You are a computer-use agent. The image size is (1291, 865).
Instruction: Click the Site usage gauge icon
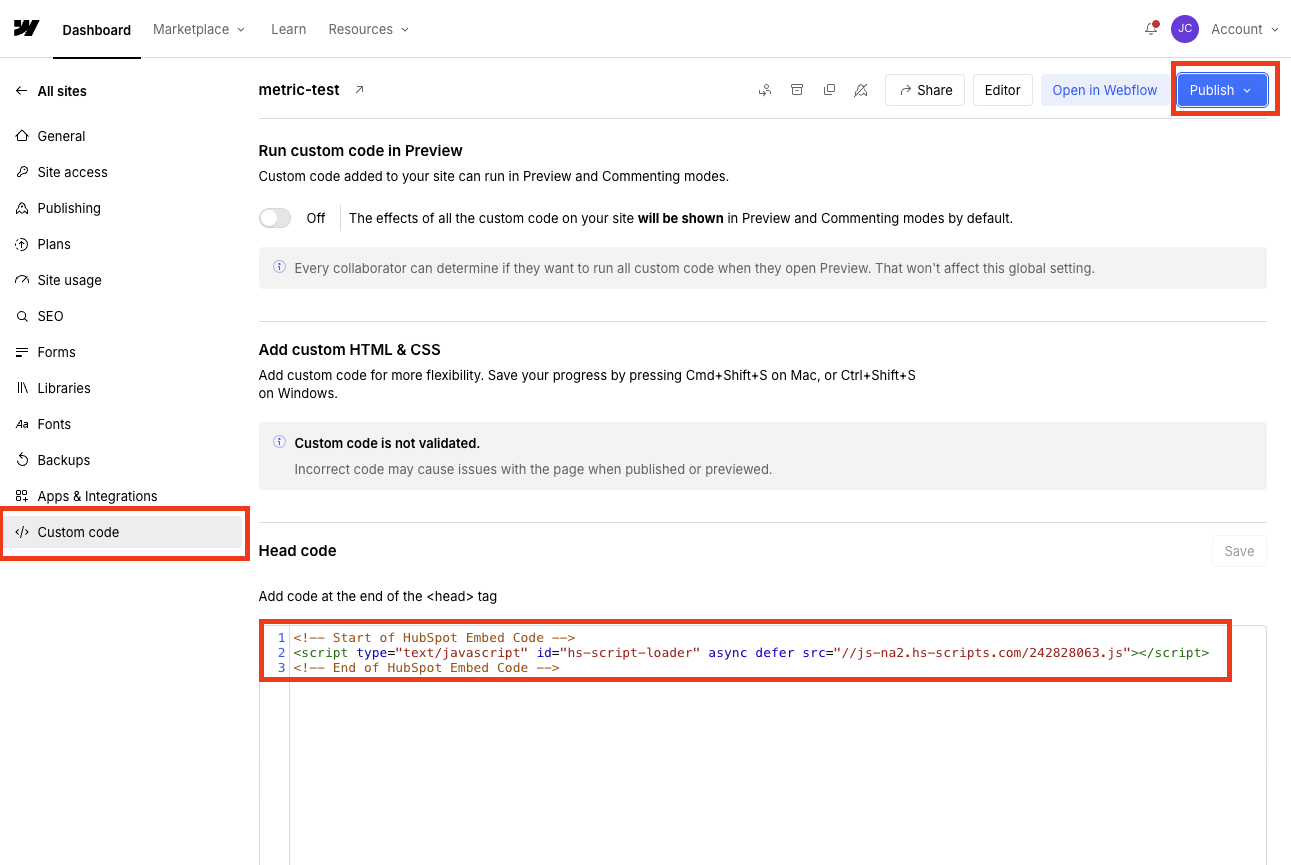click(22, 280)
